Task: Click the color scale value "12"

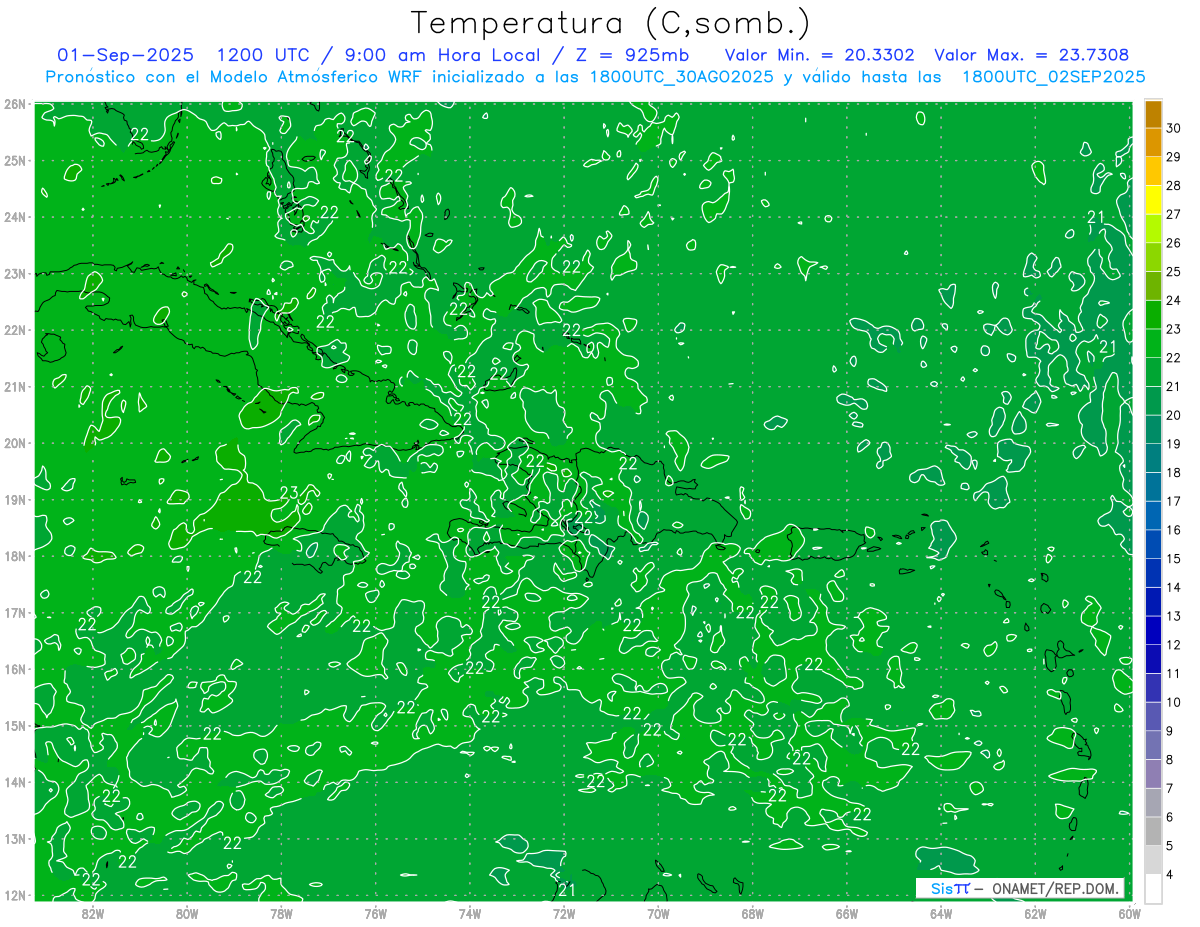Action: [1174, 644]
